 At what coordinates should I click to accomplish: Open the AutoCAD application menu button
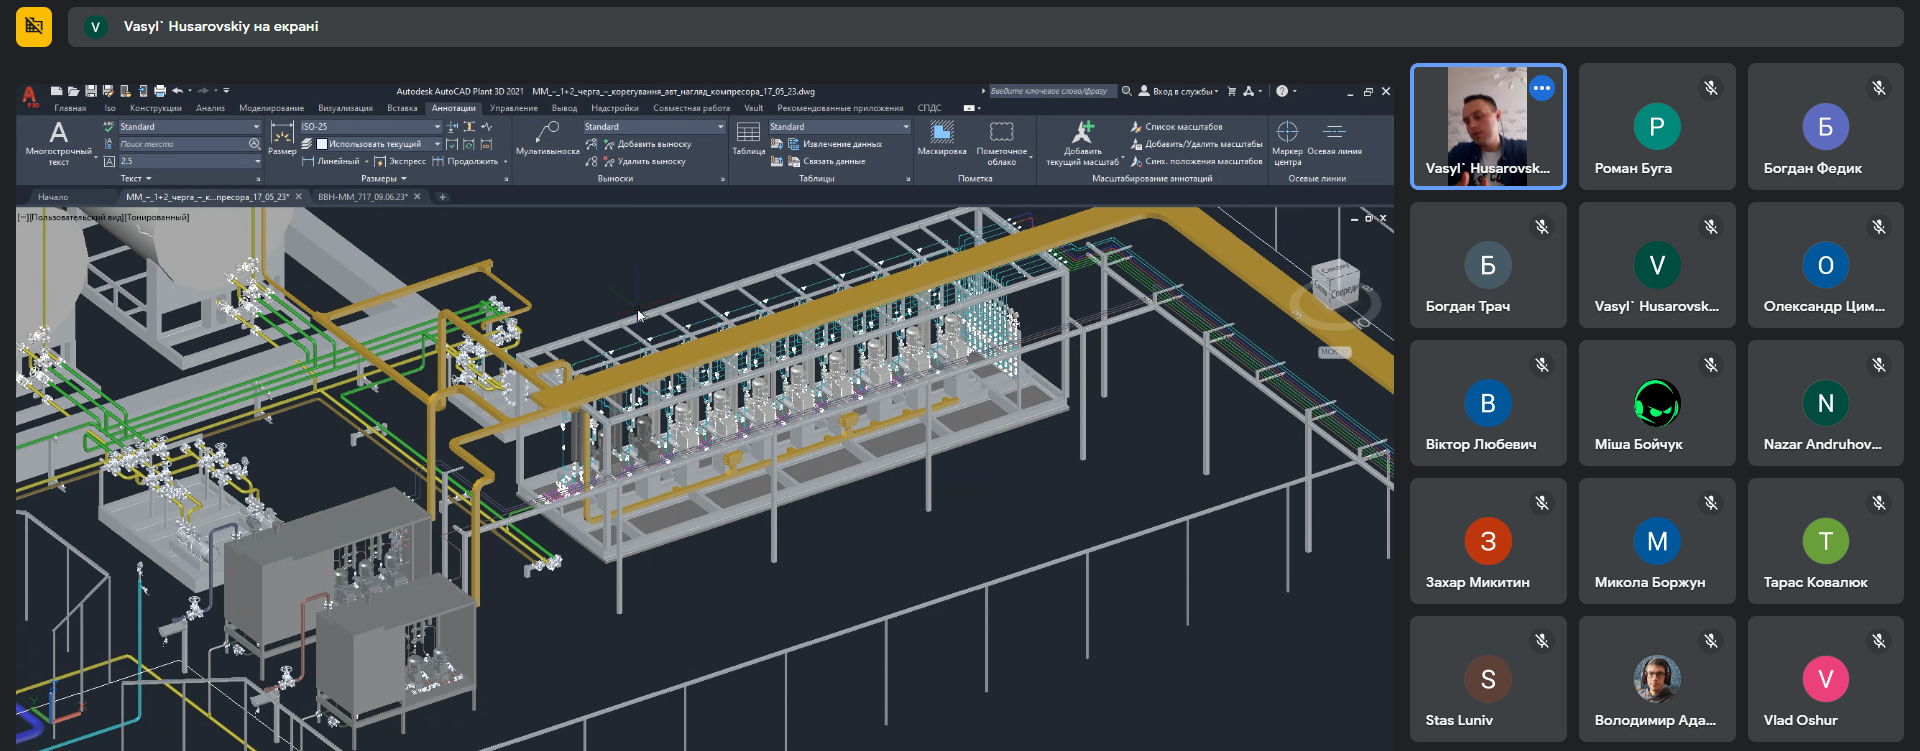point(30,97)
